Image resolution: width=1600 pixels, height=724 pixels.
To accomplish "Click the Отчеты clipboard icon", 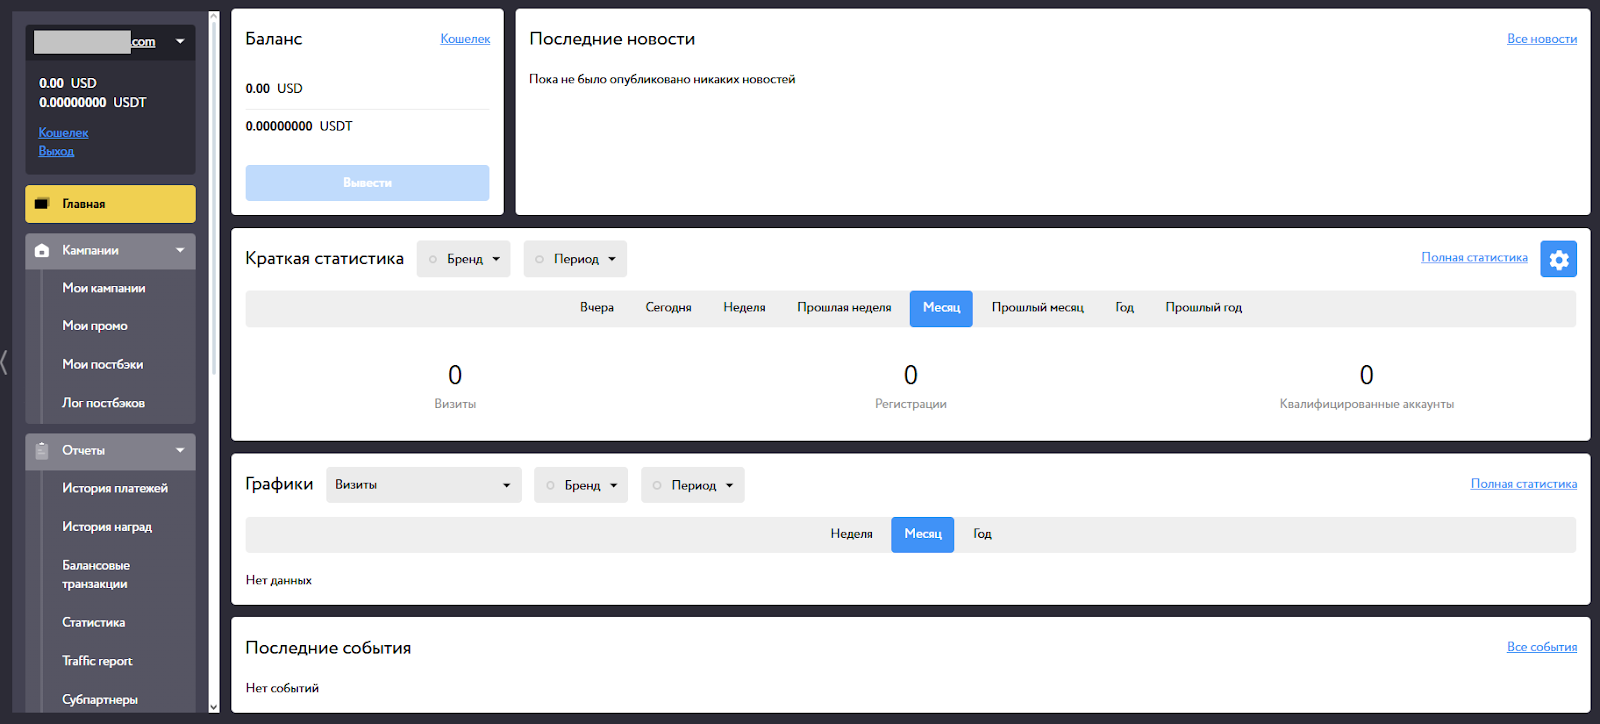I will point(42,451).
